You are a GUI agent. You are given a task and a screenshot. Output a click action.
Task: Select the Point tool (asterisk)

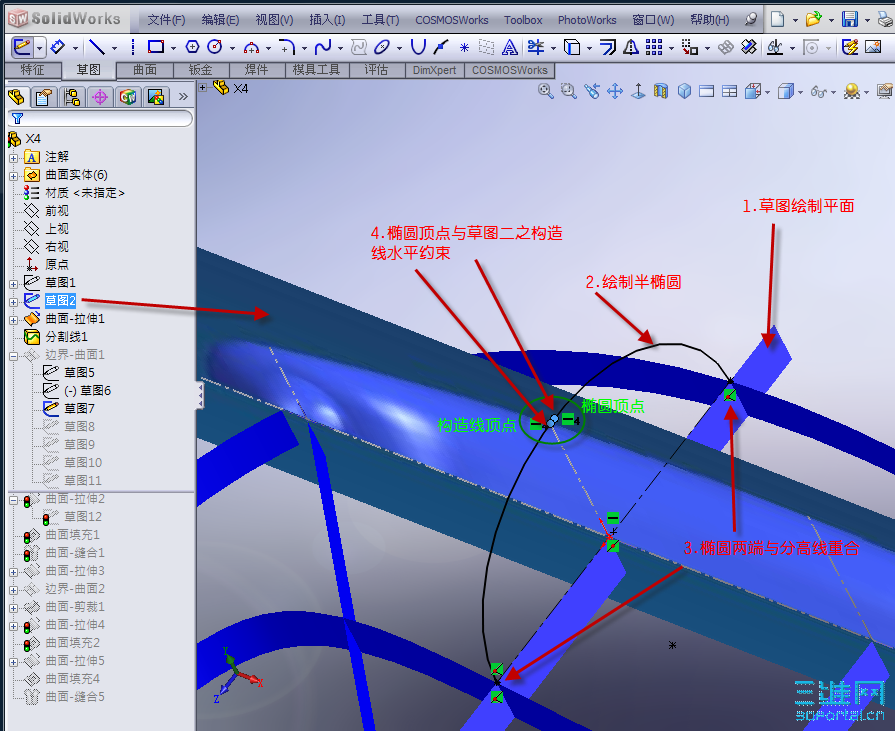[464, 47]
